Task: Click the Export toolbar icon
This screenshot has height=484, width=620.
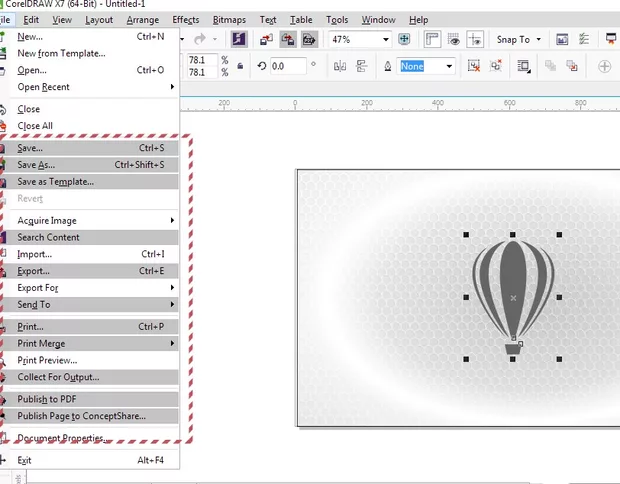Action: [x=288, y=39]
